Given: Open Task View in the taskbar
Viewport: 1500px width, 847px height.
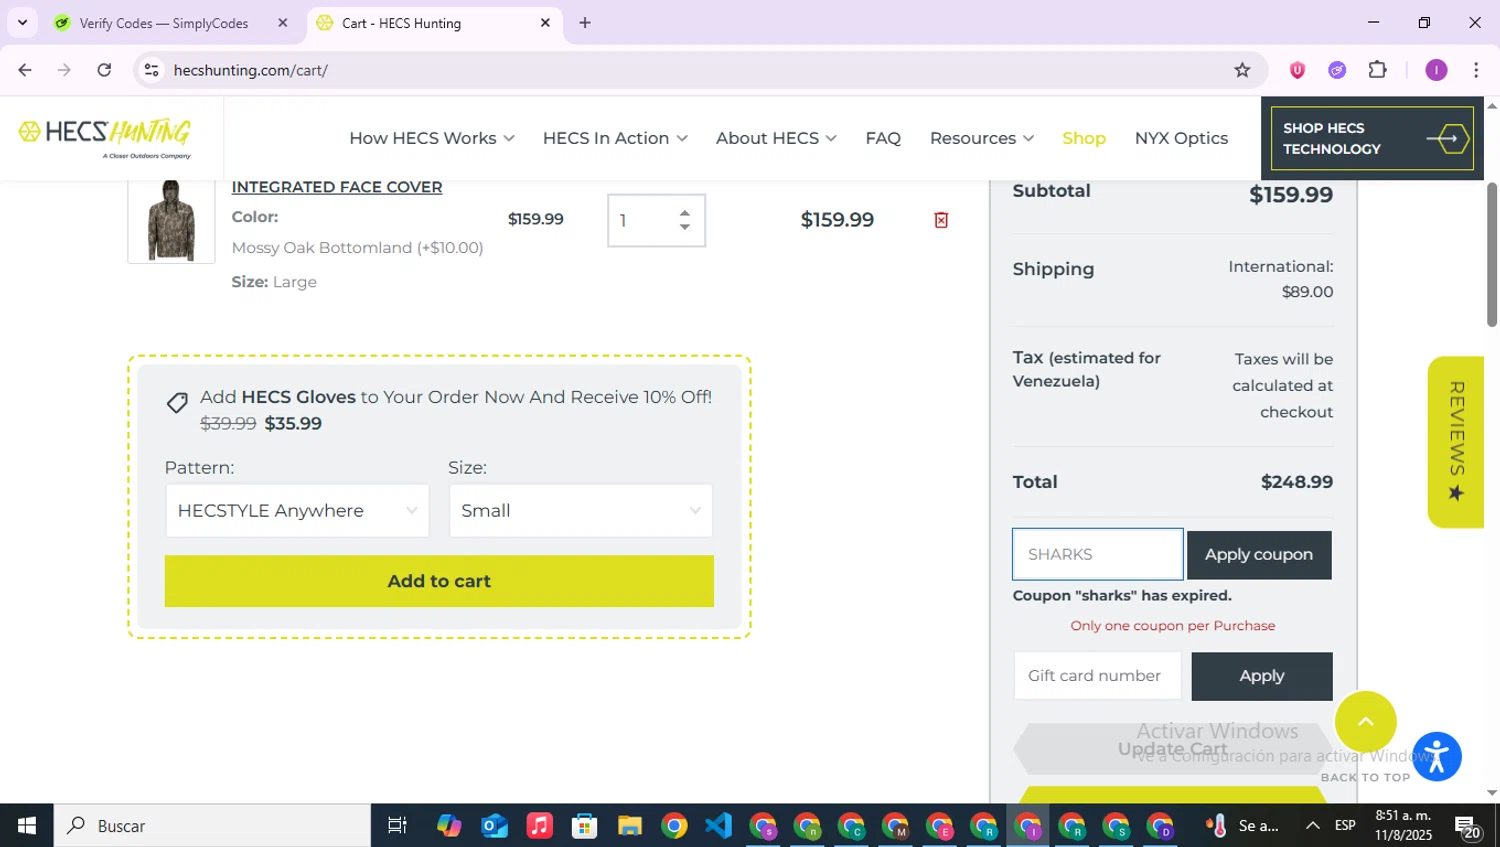Looking at the screenshot, I should click(397, 826).
